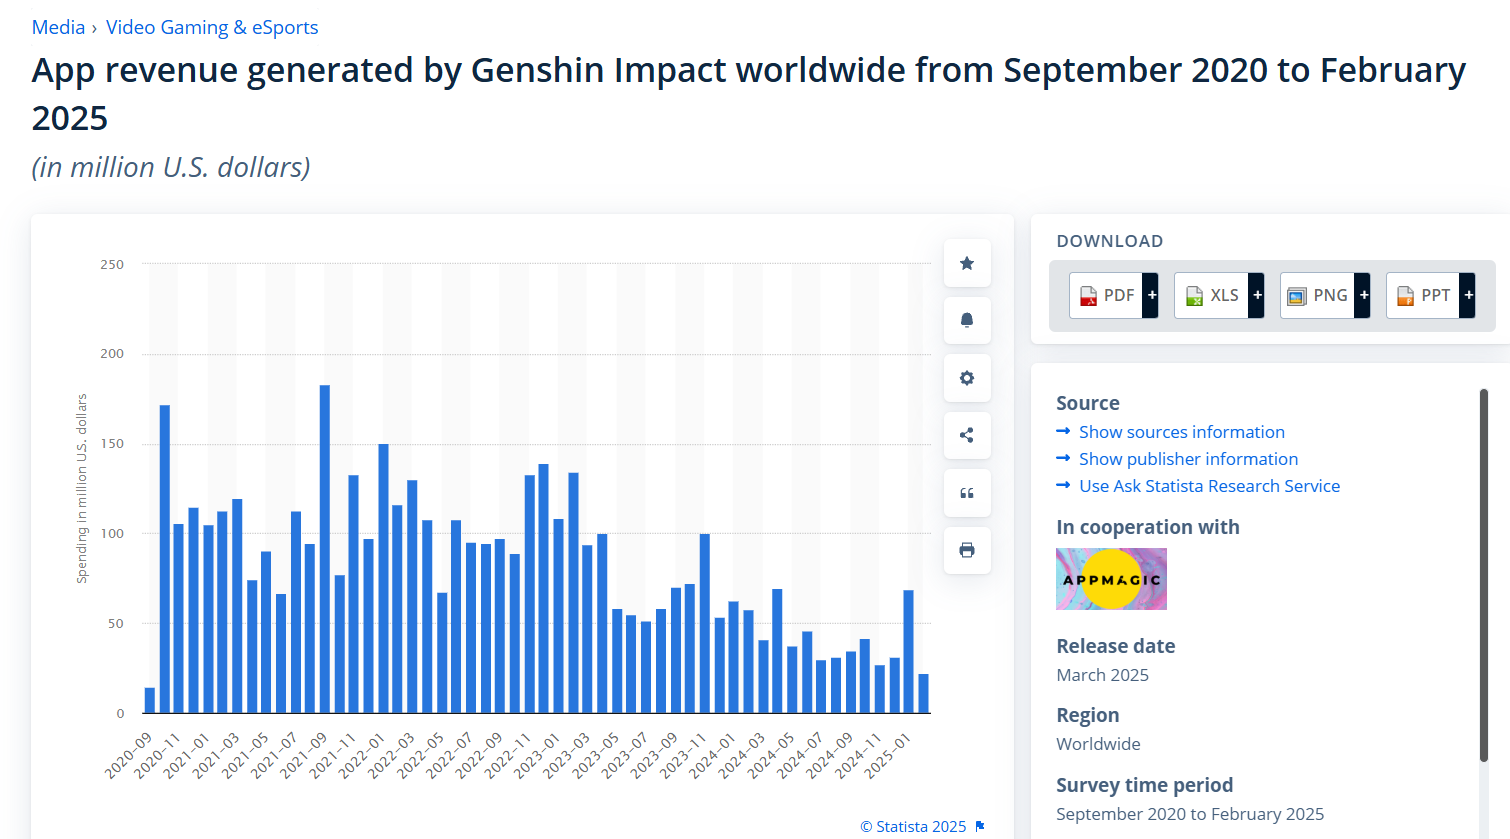Click Show publisher information link
Viewport: 1510px width, 839px height.
click(x=1188, y=459)
